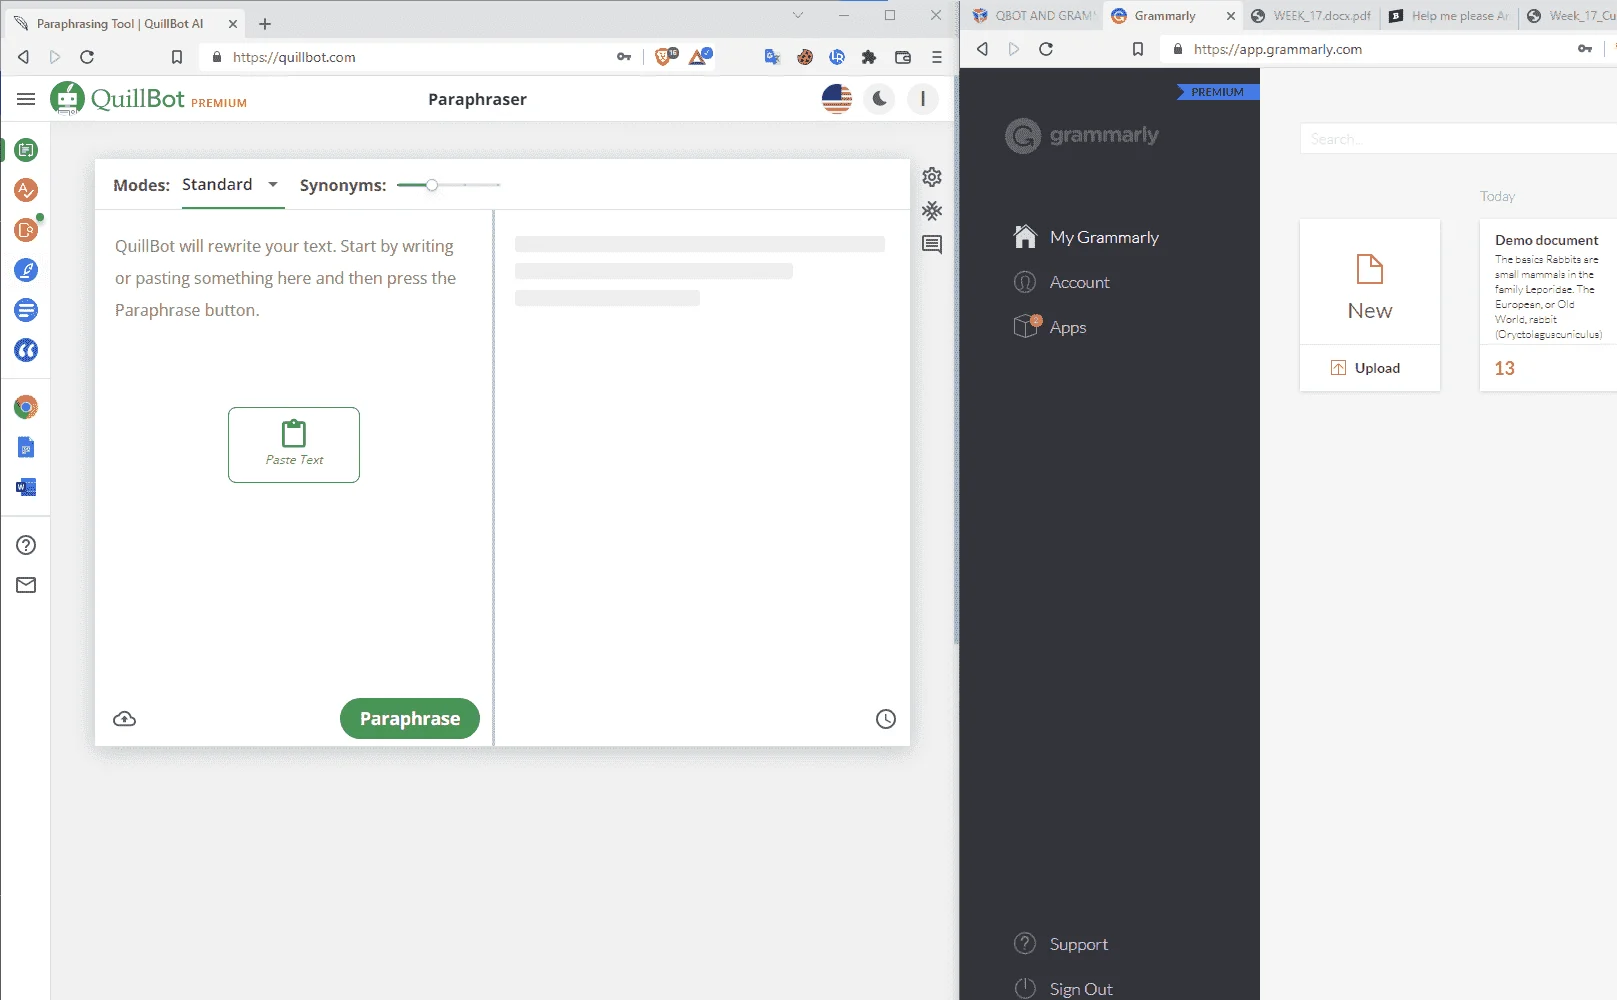Click the Brave Shields lion icon
The image size is (1617, 1000).
pos(665,57)
